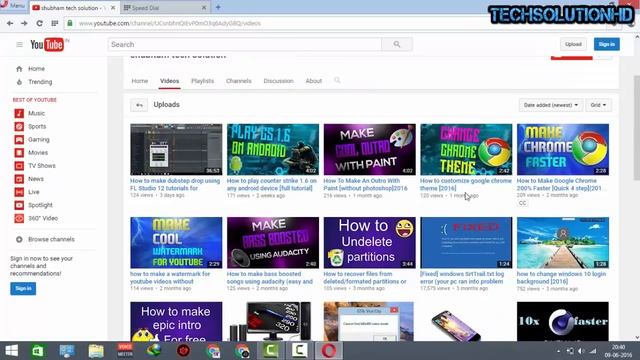Open the Gaming channel icon
Viewport: 640px width, 360px height.
pos(19,140)
